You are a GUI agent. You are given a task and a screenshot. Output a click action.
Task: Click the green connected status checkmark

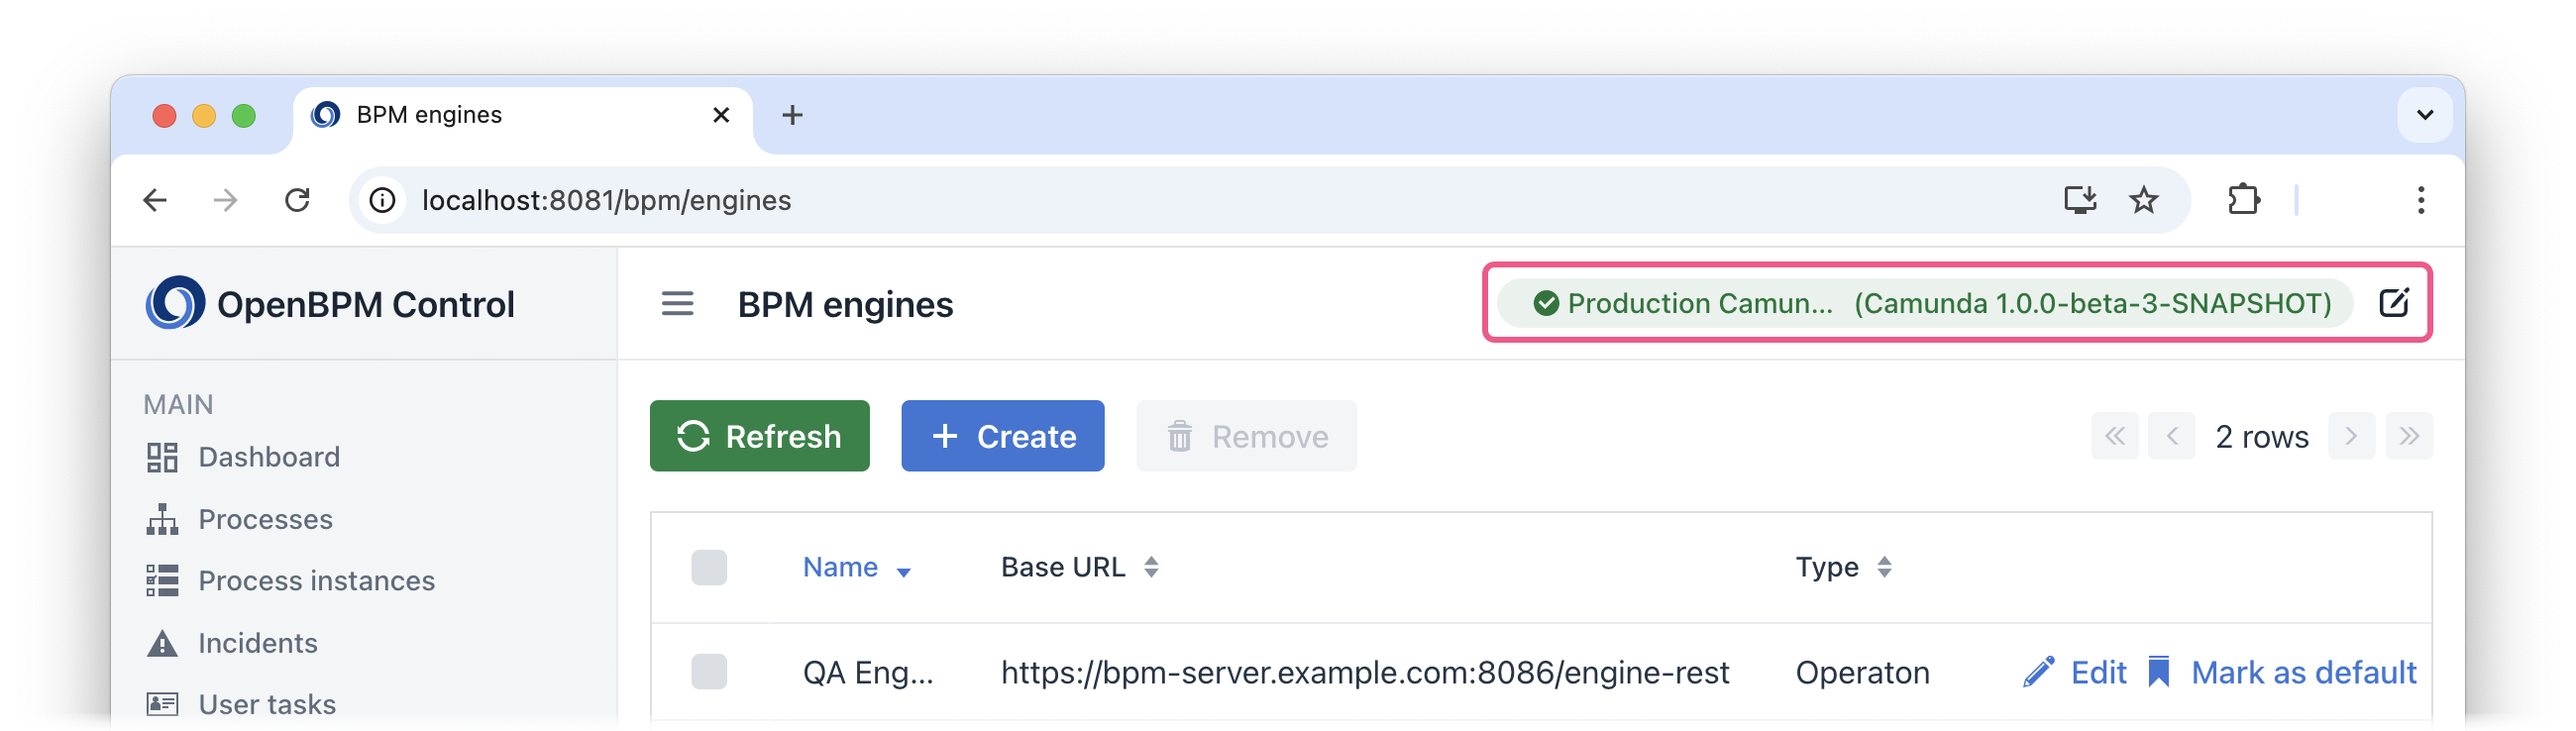pyautogui.click(x=1546, y=303)
